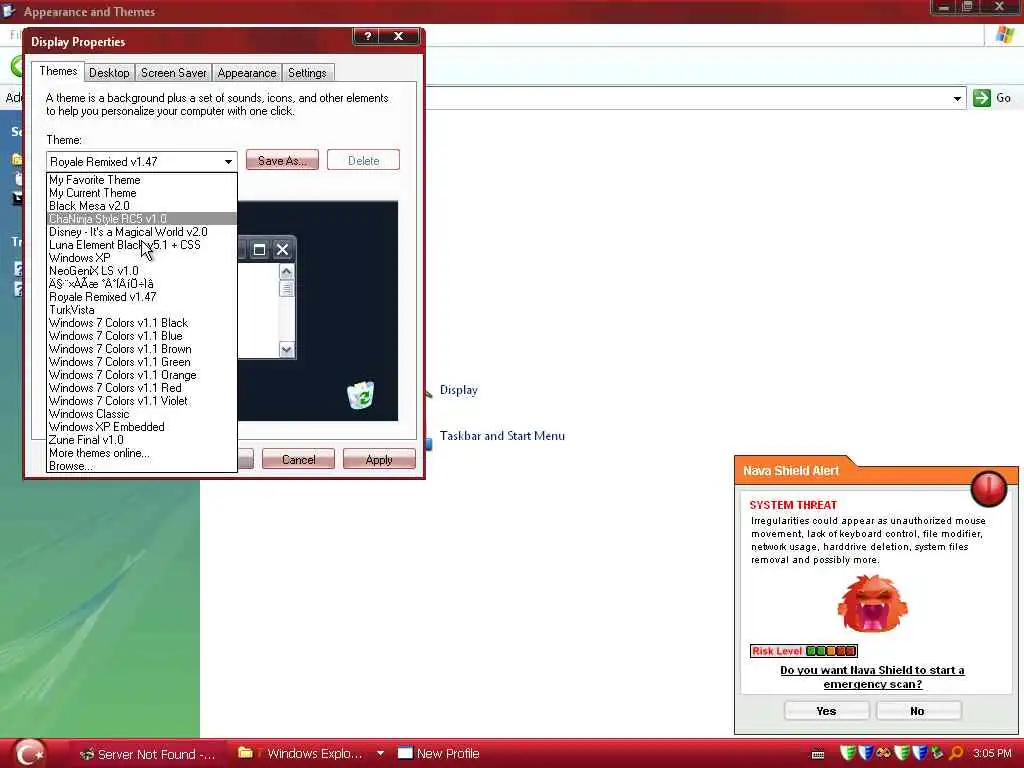Cancel the Display Properties dialog
1024x768 pixels.
pos(298,460)
